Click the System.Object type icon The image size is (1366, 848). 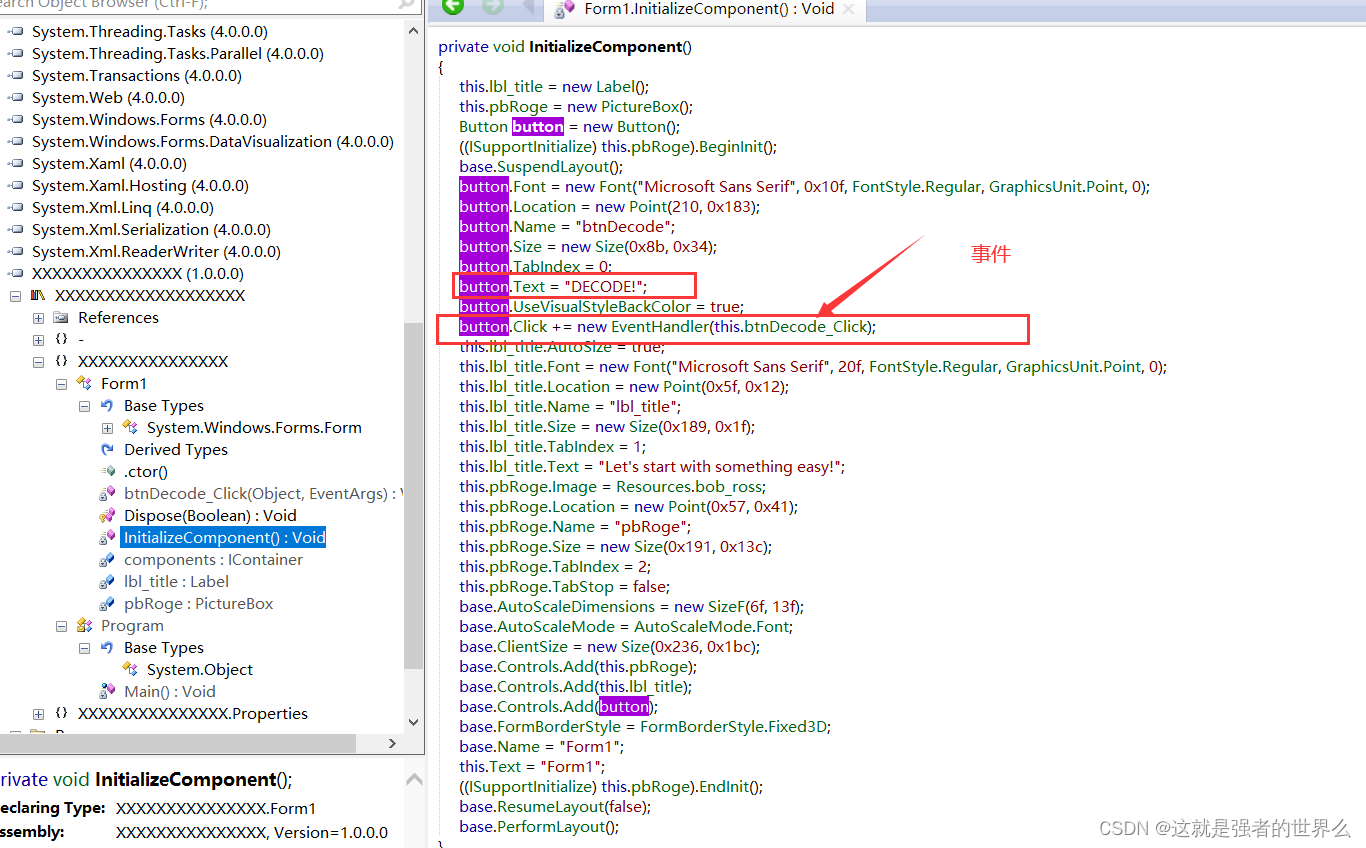click(131, 670)
